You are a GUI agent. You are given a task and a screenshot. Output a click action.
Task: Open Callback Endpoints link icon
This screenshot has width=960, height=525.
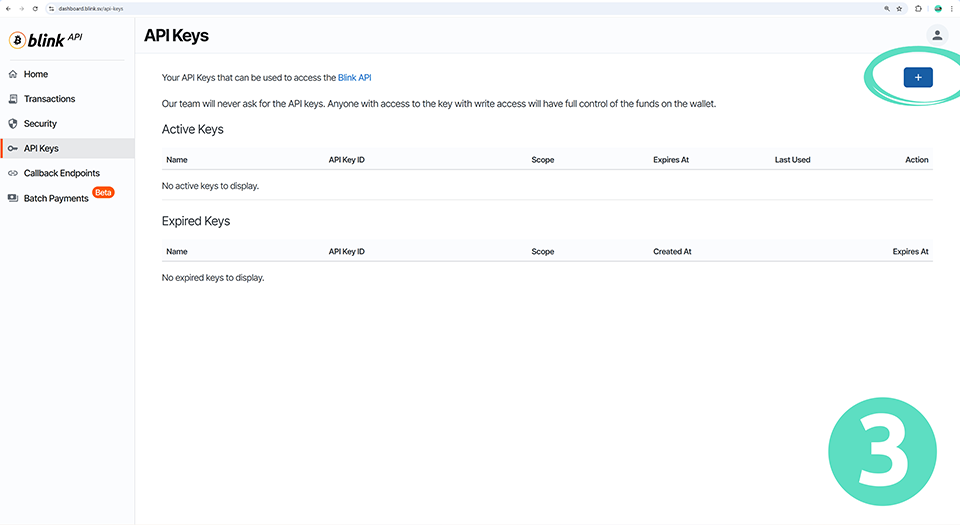[x=13, y=173]
